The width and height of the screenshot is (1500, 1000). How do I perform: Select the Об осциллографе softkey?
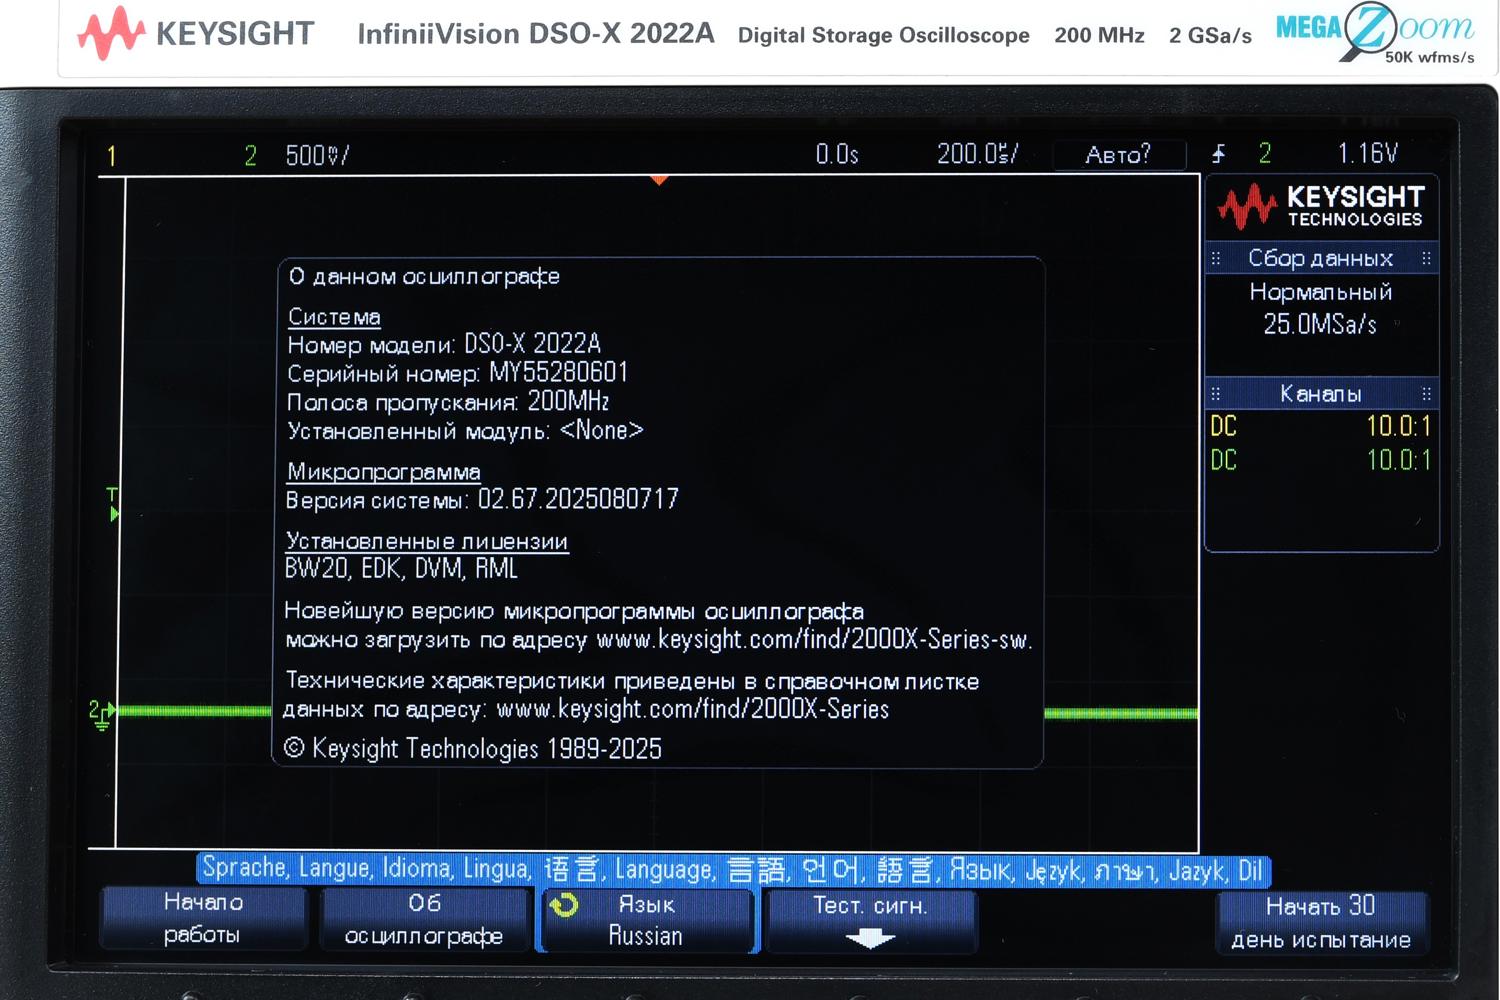[x=424, y=918]
